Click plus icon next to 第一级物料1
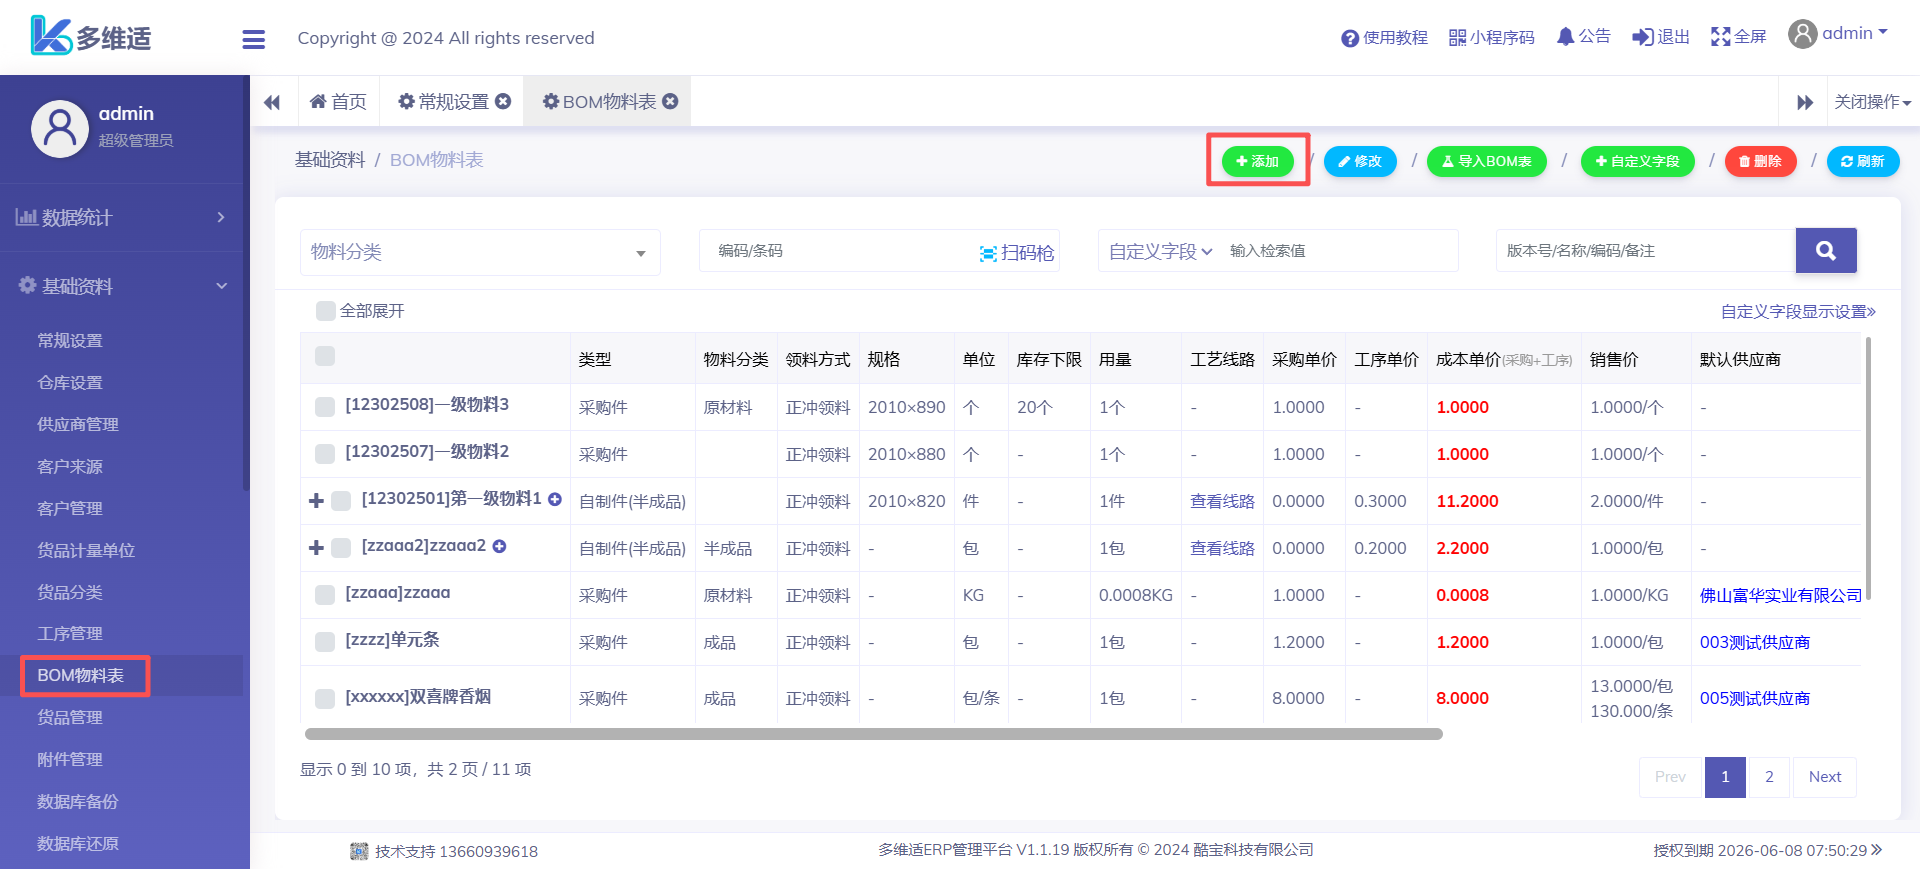Image resolution: width=1920 pixels, height=869 pixels. click(x=555, y=499)
